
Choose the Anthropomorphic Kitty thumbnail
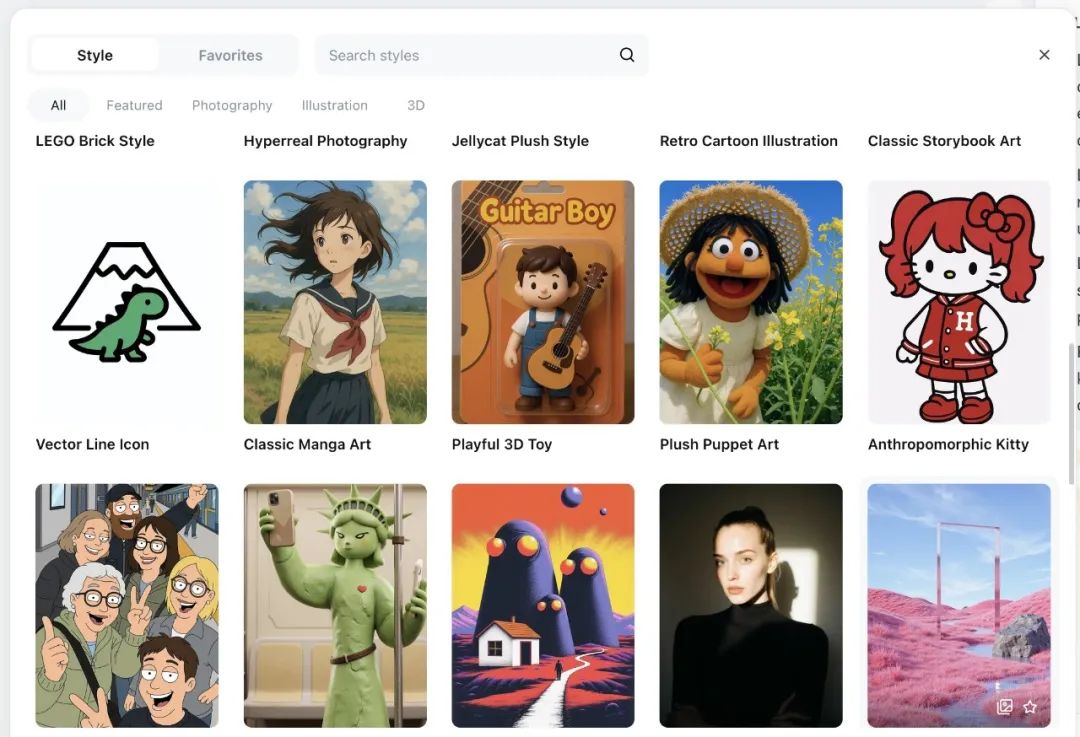click(959, 302)
